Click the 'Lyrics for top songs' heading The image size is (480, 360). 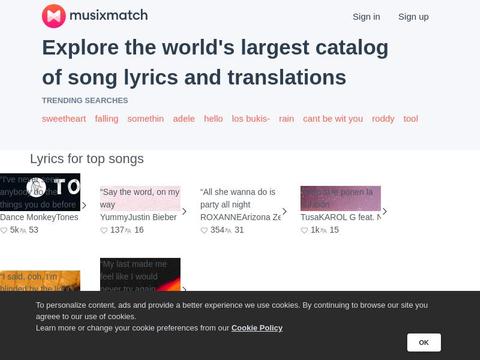pos(87,159)
